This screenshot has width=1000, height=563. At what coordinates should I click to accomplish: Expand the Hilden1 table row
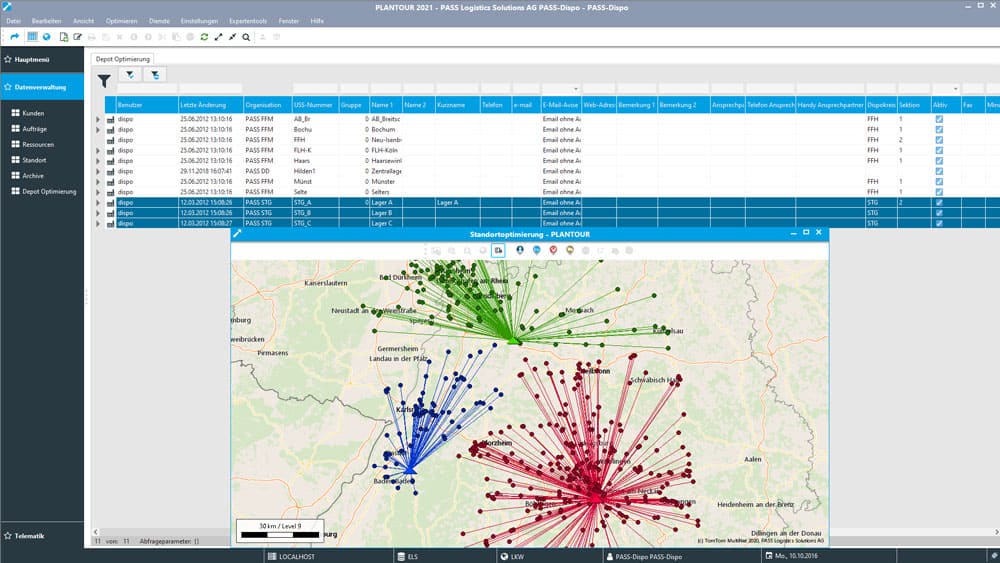coord(98,171)
